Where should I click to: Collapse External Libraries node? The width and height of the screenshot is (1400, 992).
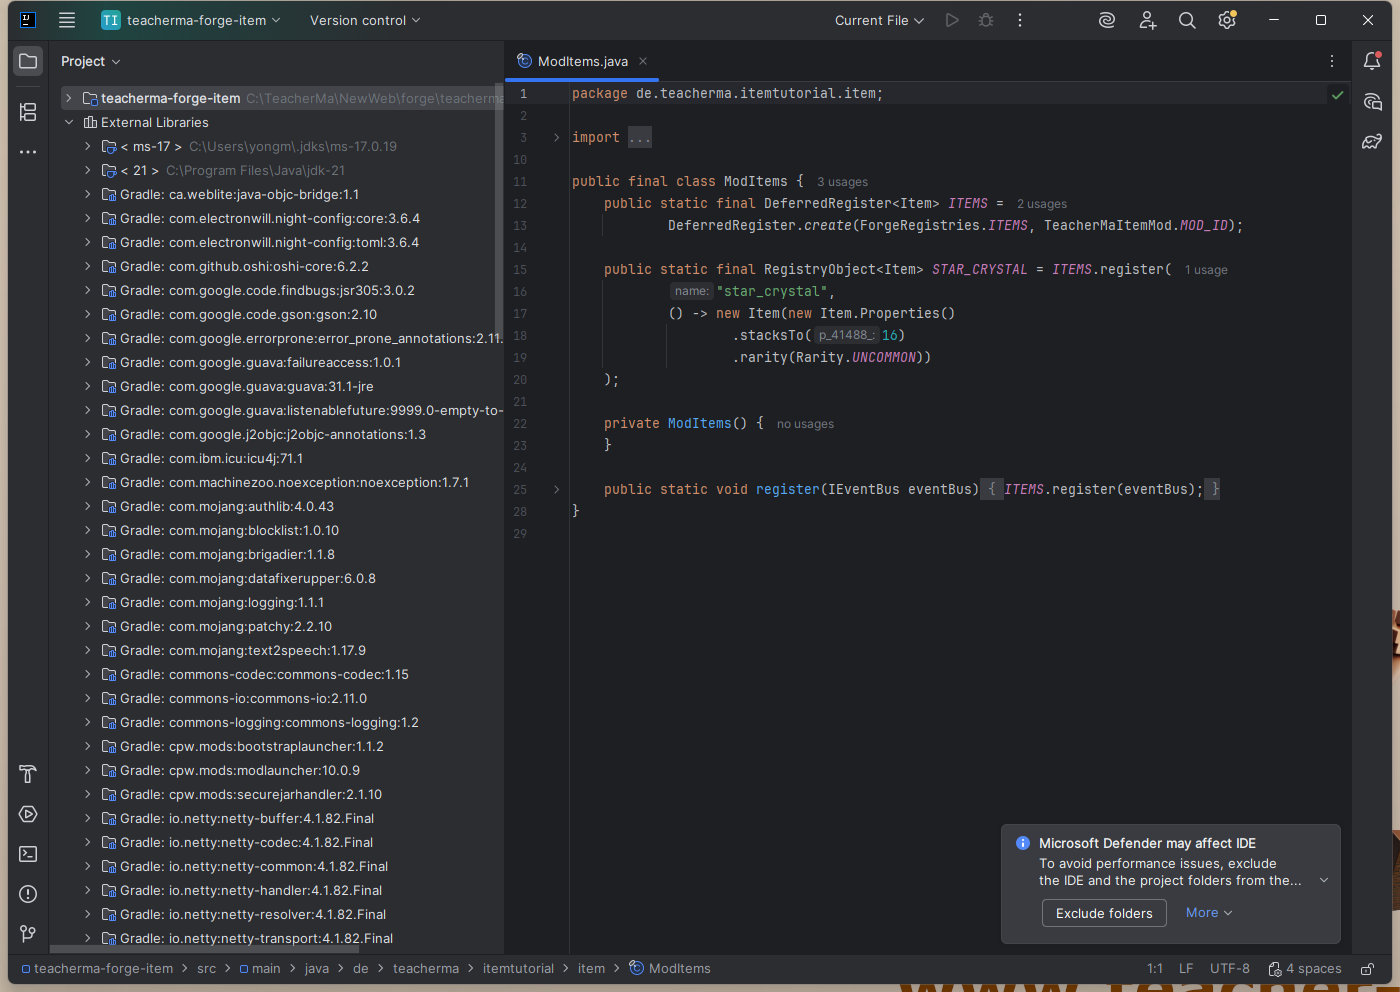tap(68, 122)
